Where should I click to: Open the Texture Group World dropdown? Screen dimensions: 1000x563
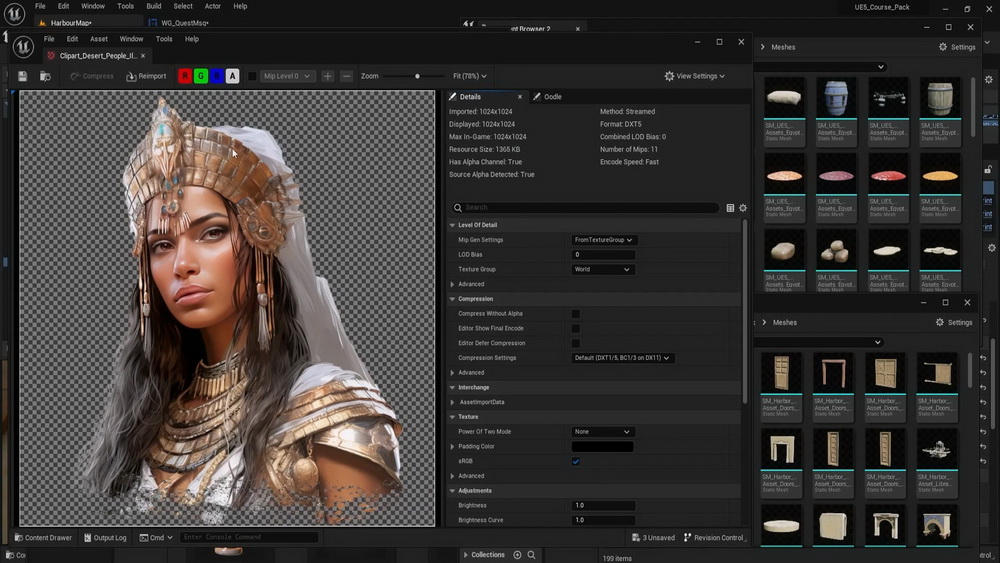[603, 269]
